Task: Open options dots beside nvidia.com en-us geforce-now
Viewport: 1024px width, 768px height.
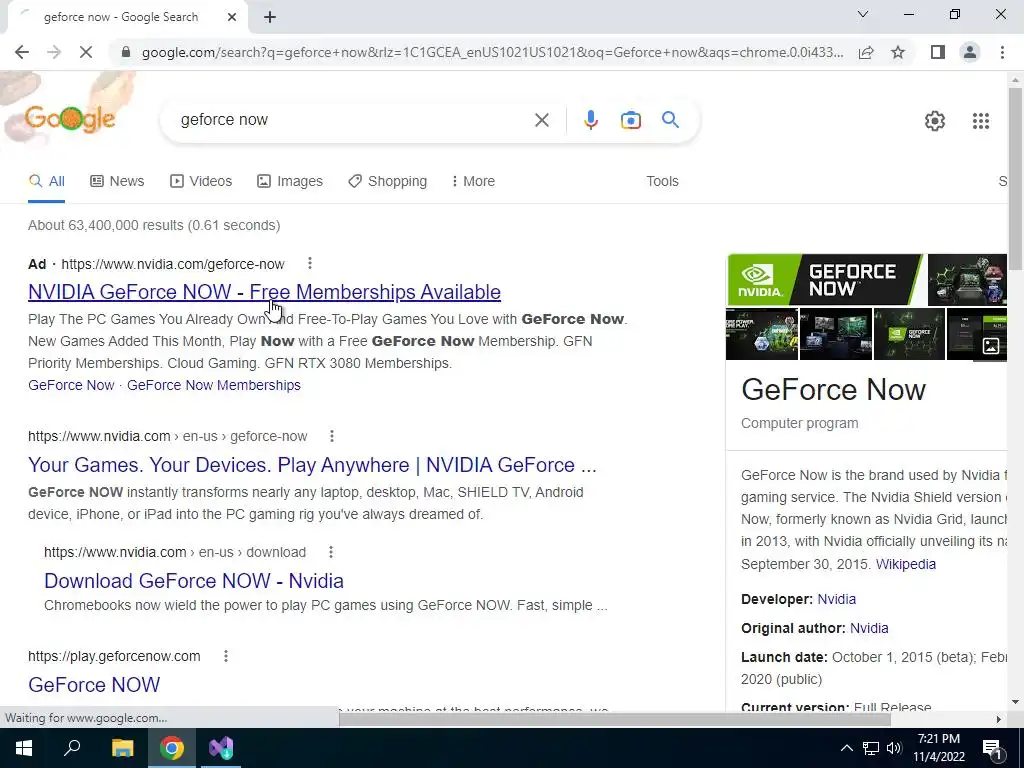Action: click(332, 436)
